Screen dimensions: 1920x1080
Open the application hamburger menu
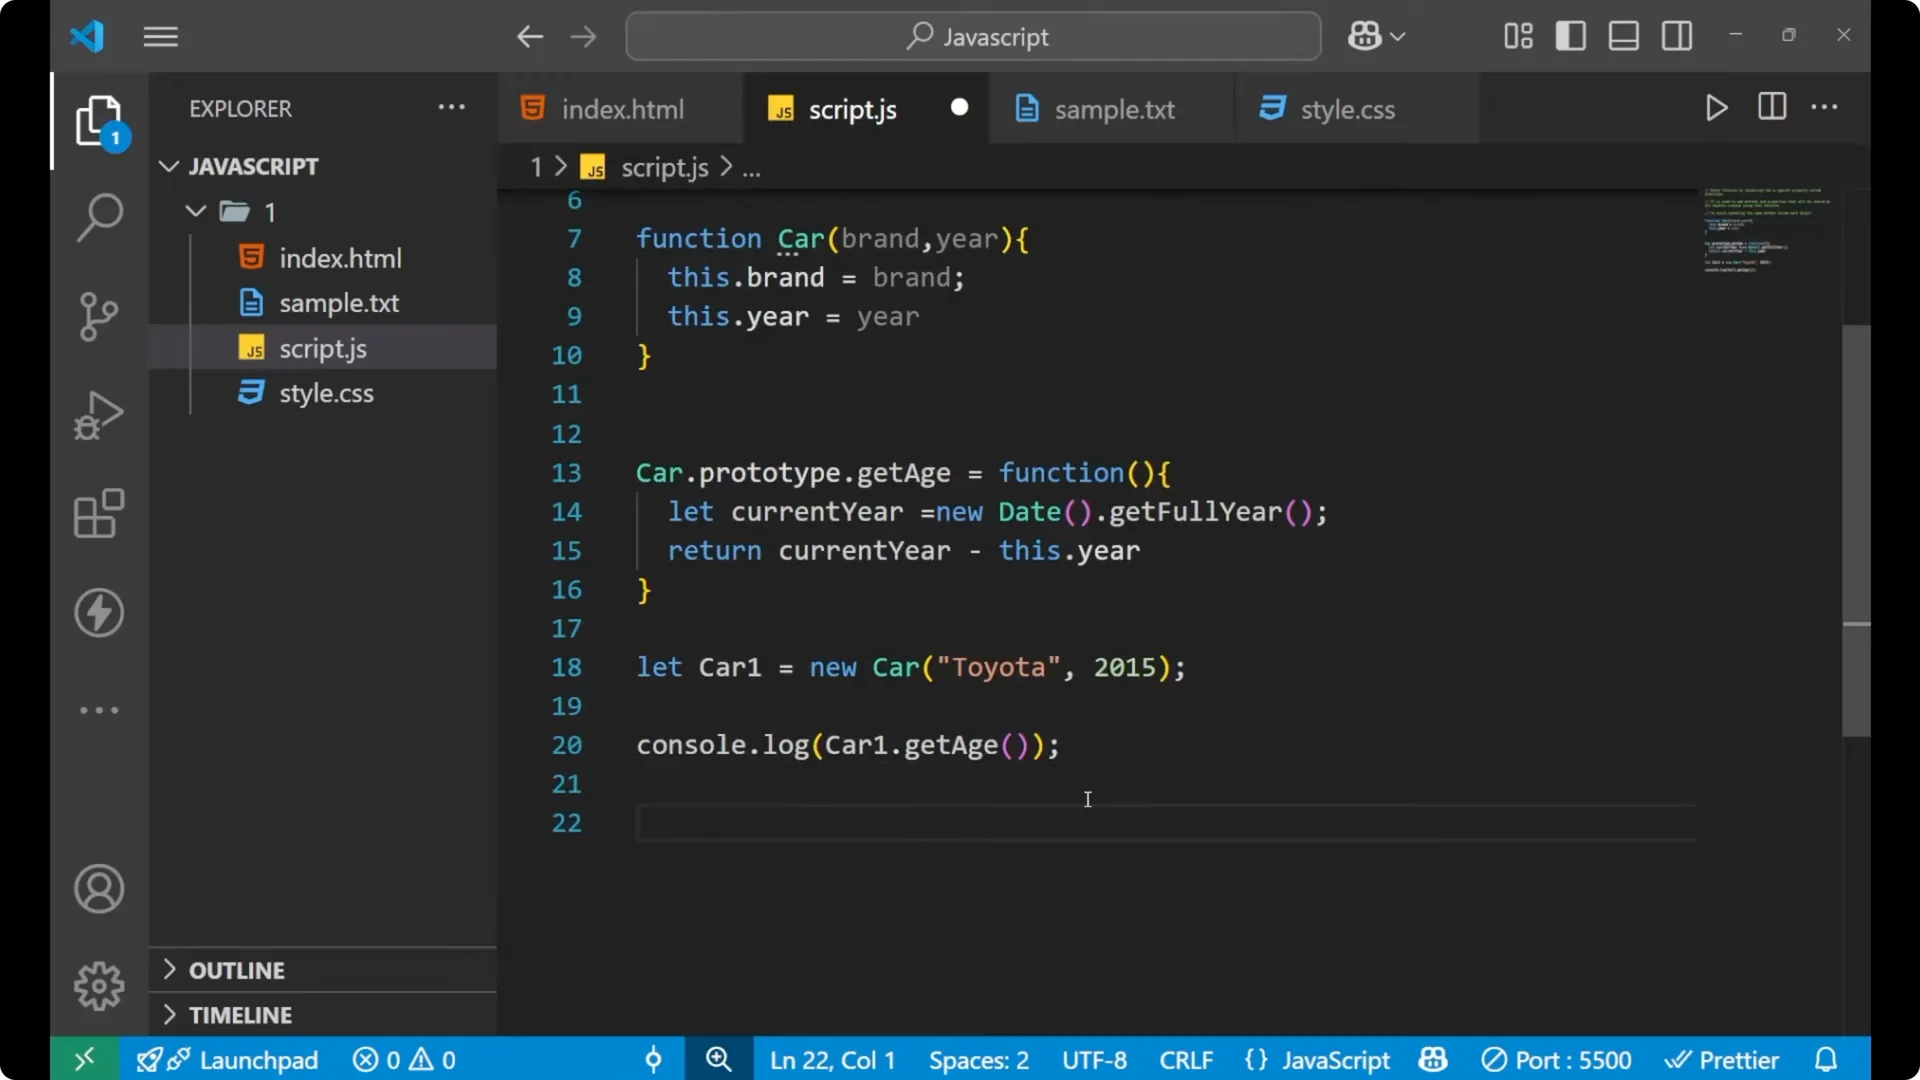tap(160, 36)
